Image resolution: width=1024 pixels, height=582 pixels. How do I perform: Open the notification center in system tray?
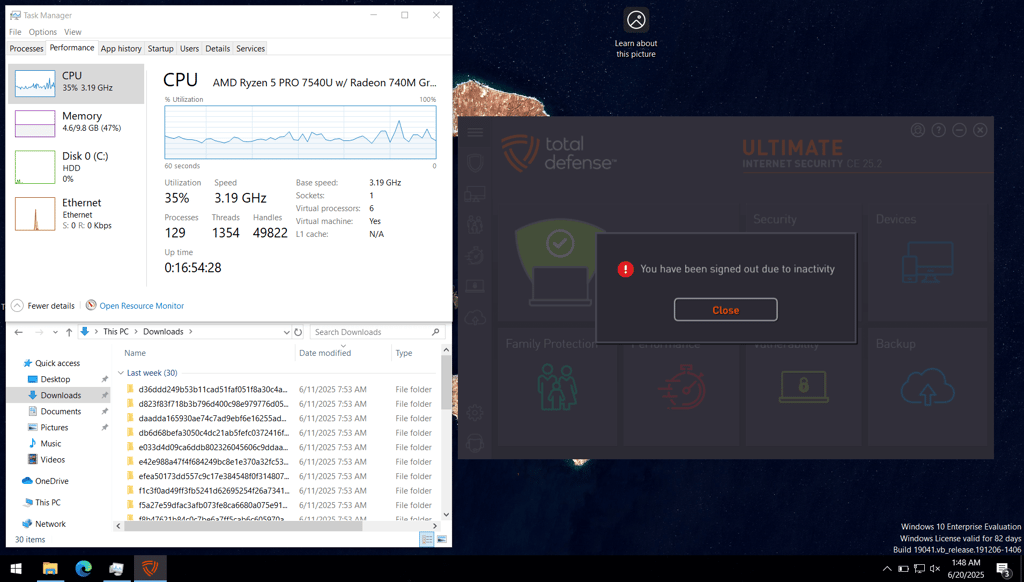pos(1004,569)
